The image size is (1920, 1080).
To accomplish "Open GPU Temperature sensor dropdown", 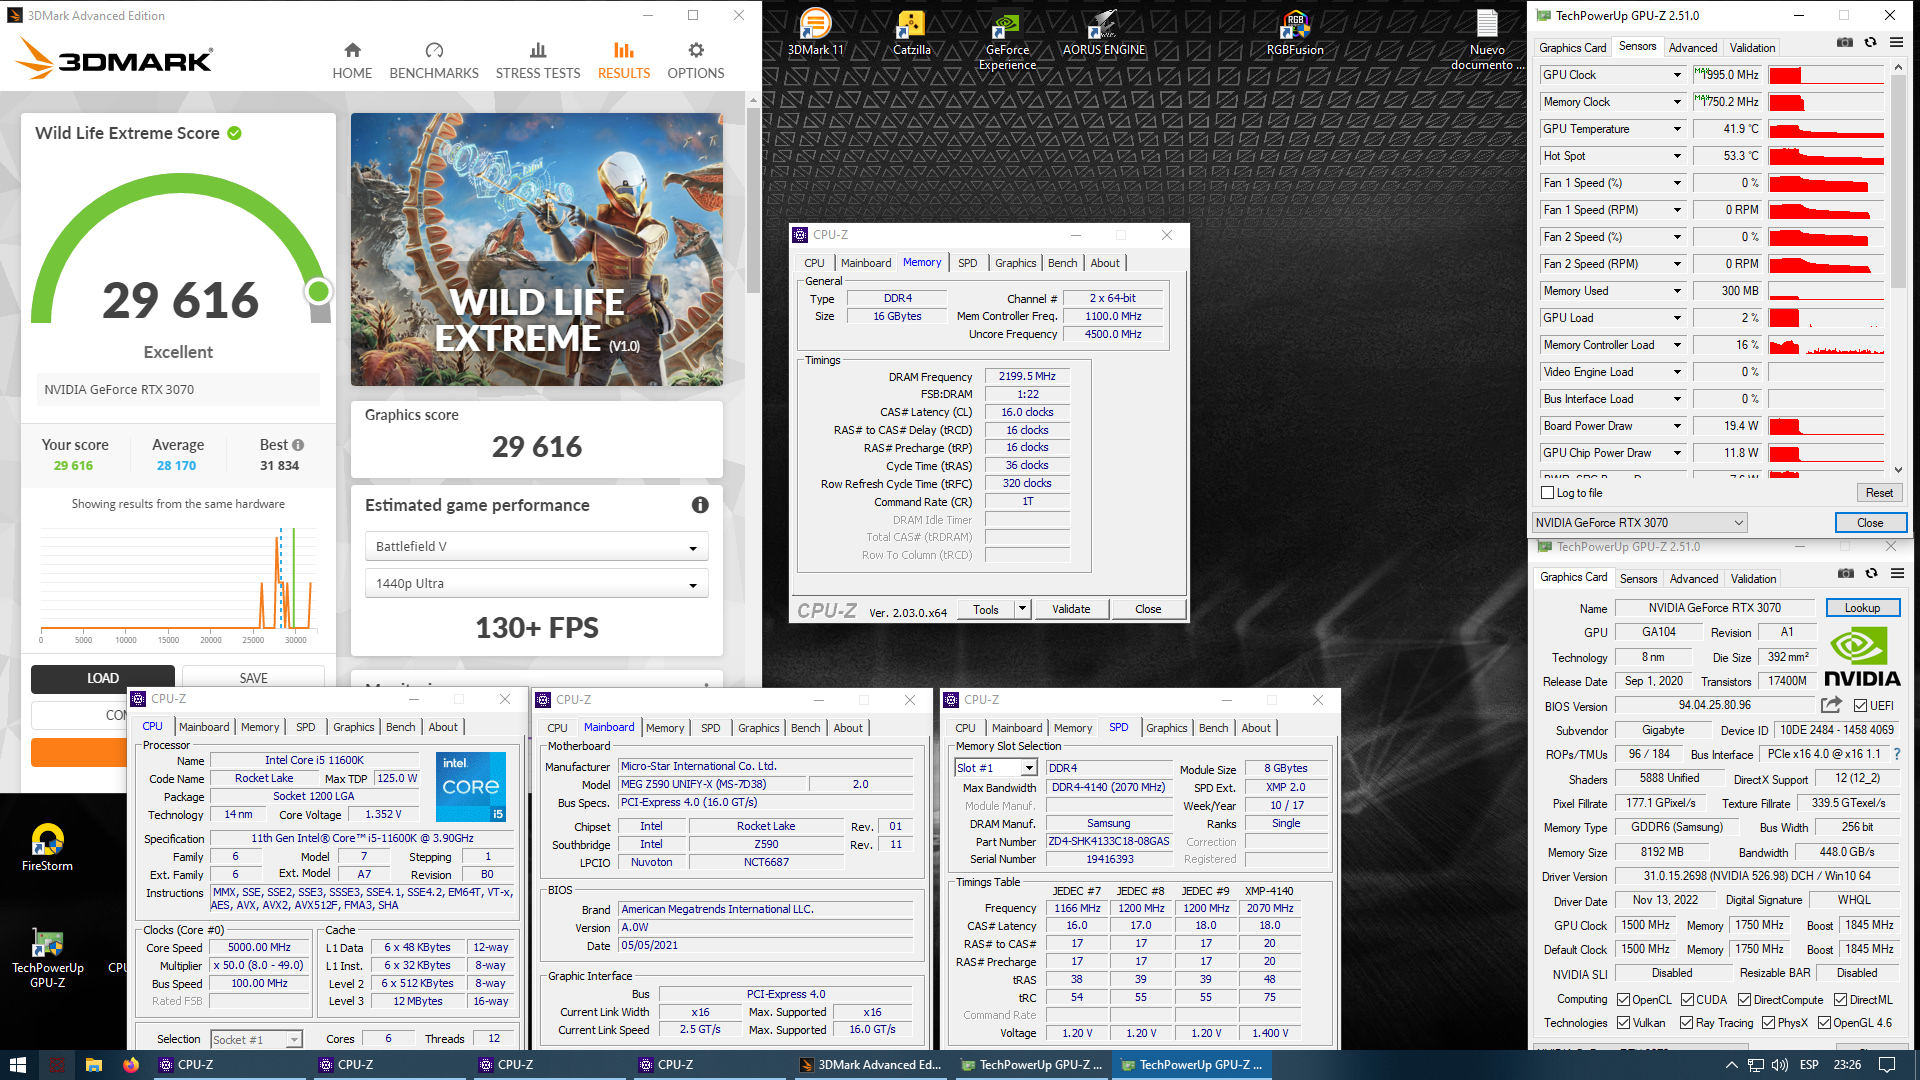I will tap(1677, 129).
